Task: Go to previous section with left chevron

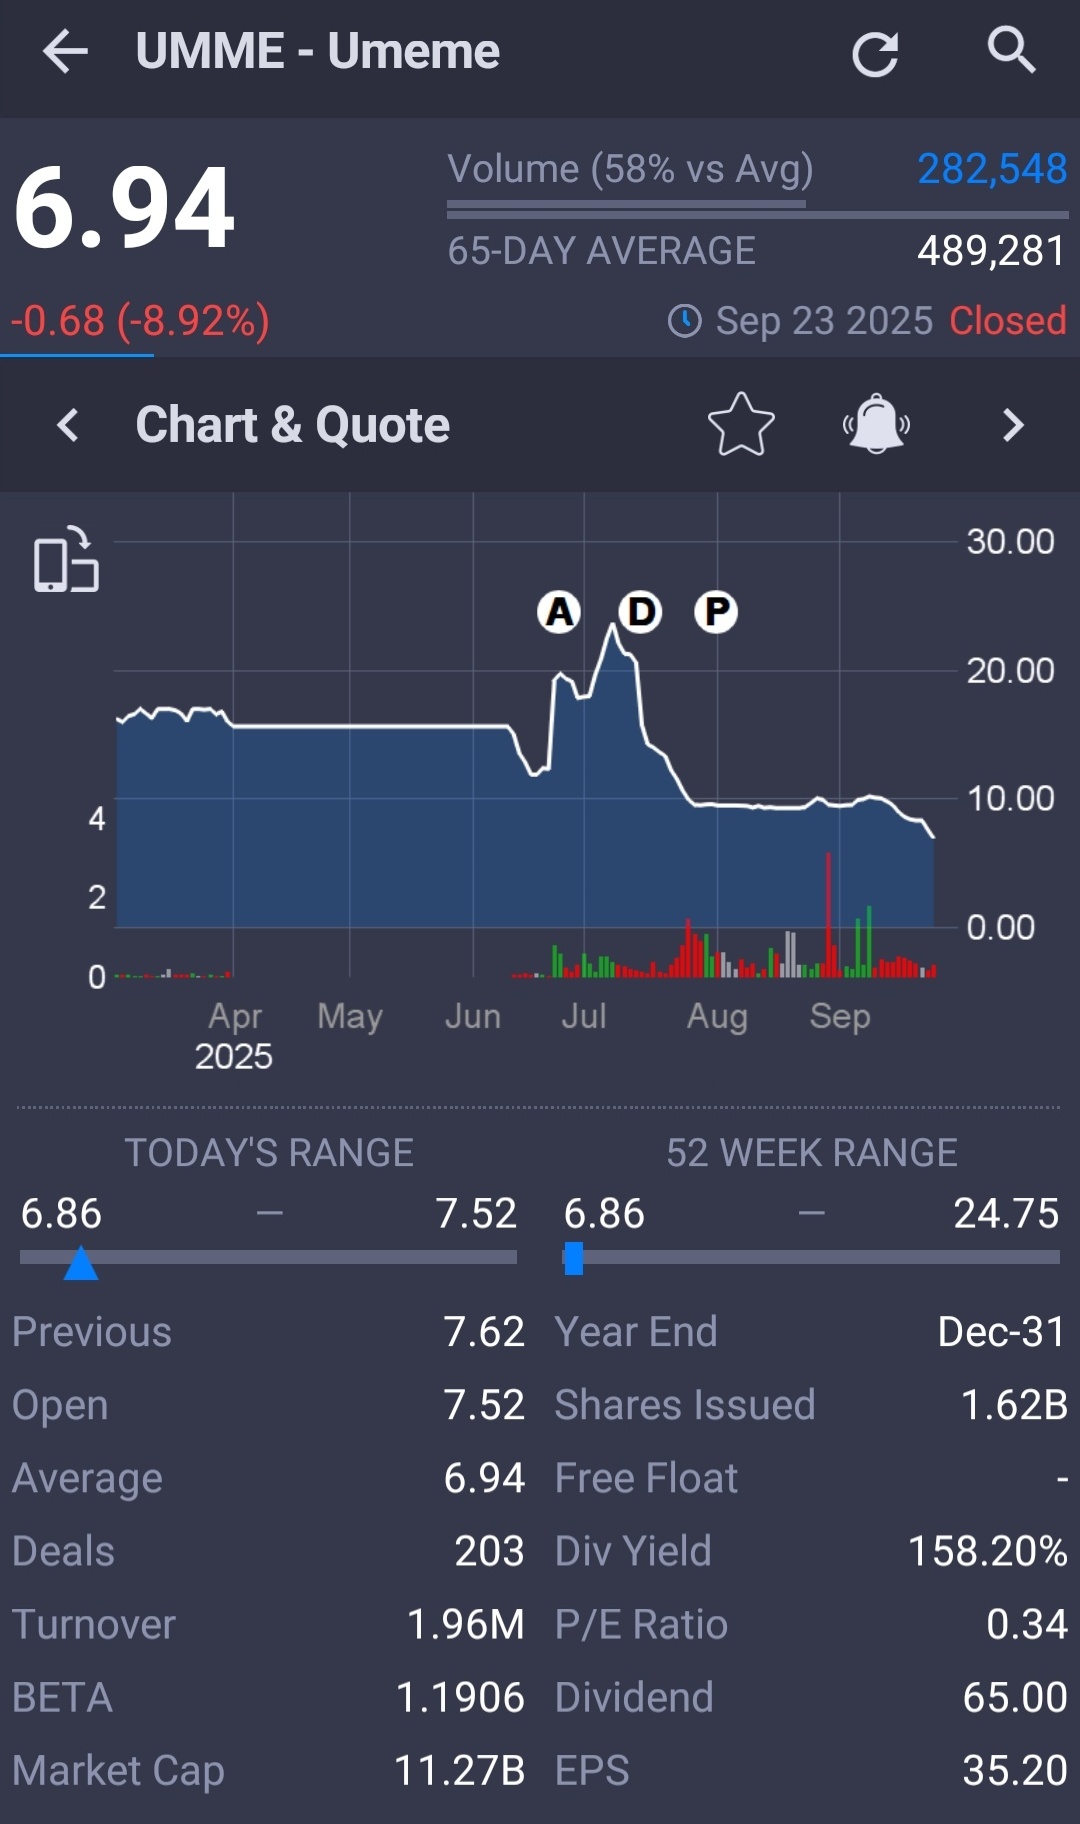Action: 67,425
